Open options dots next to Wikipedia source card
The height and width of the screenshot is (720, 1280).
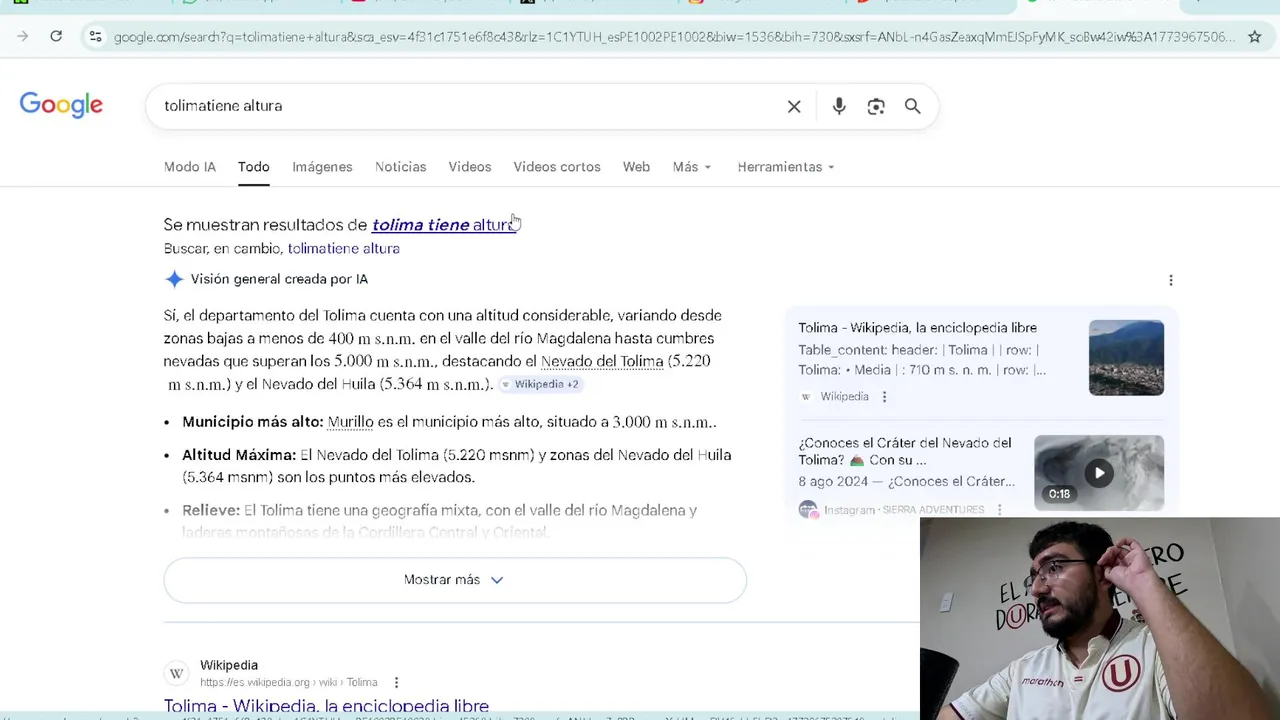[884, 397]
